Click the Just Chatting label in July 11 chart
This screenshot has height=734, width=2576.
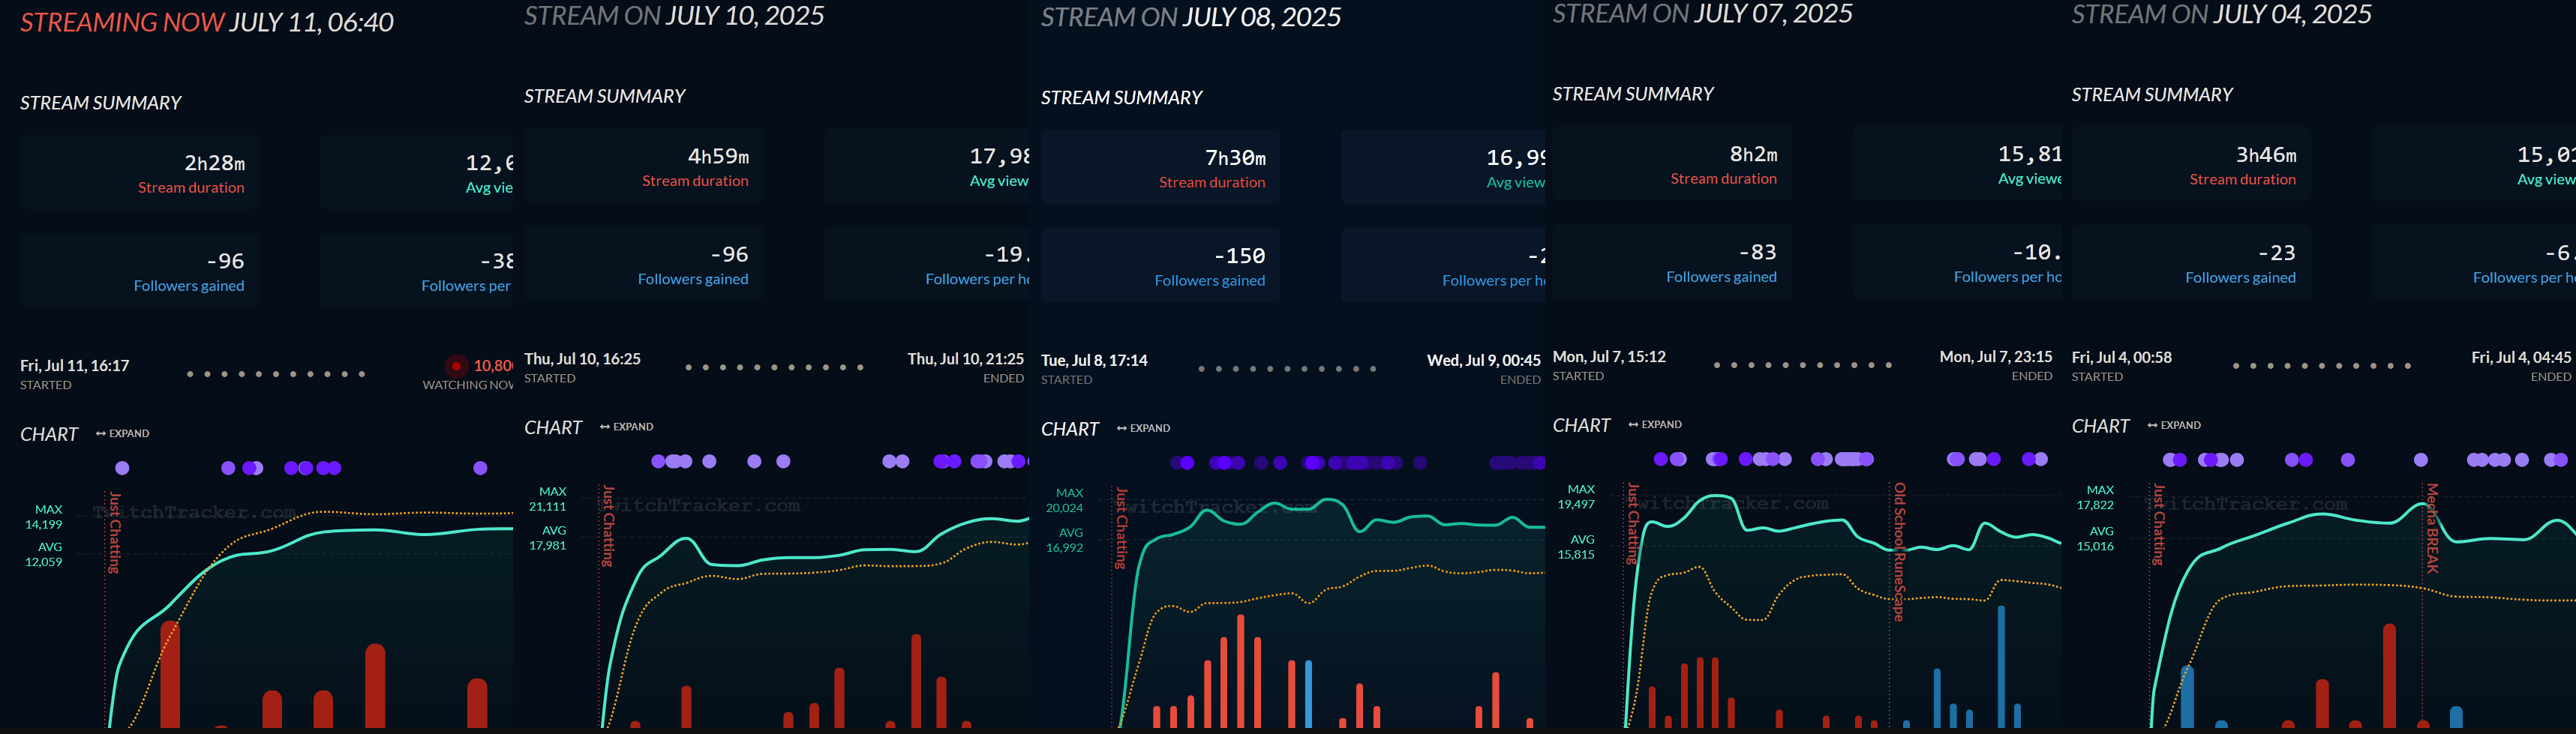[x=114, y=533]
